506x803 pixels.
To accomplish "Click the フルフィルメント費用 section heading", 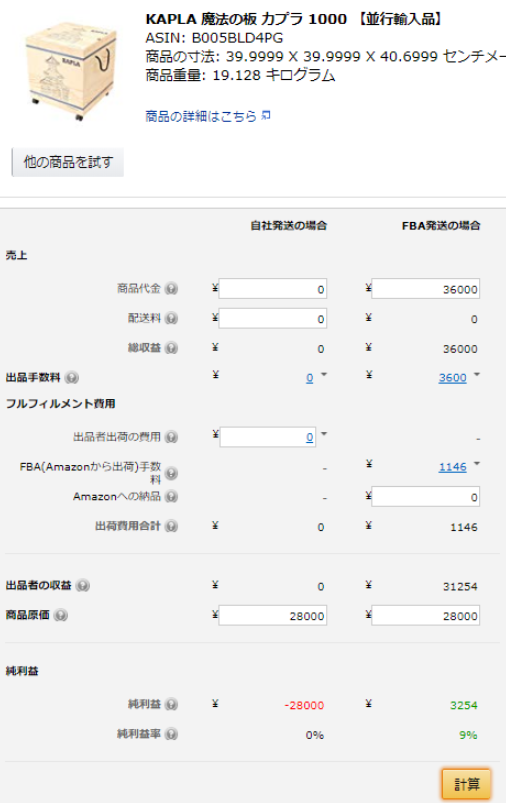I will click(60, 404).
